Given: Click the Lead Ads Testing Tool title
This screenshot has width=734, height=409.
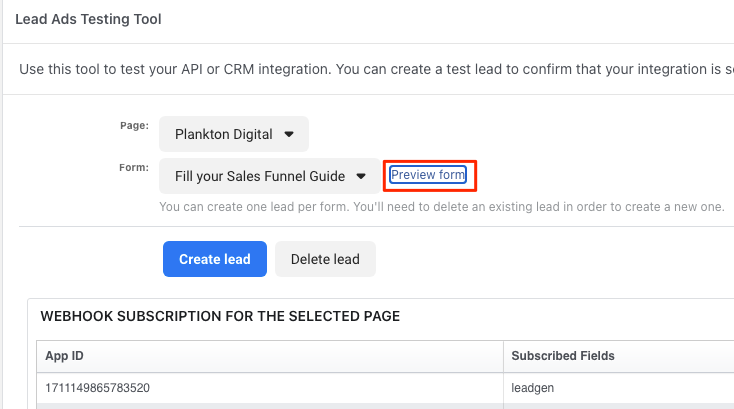Looking at the screenshot, I should click(88, 19).
